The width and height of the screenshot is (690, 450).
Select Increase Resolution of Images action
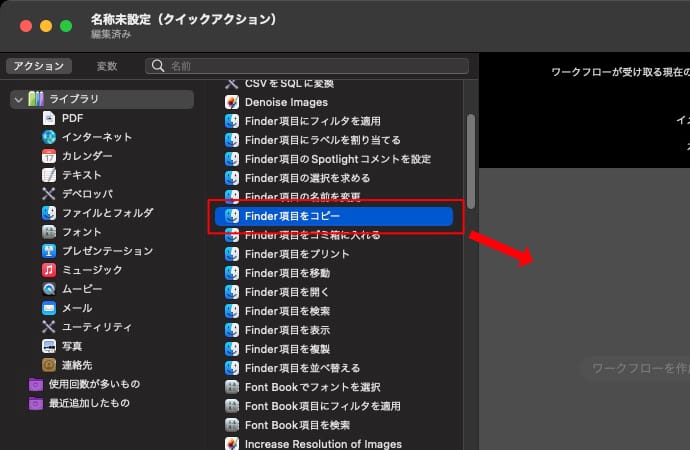tap(322, 443)
